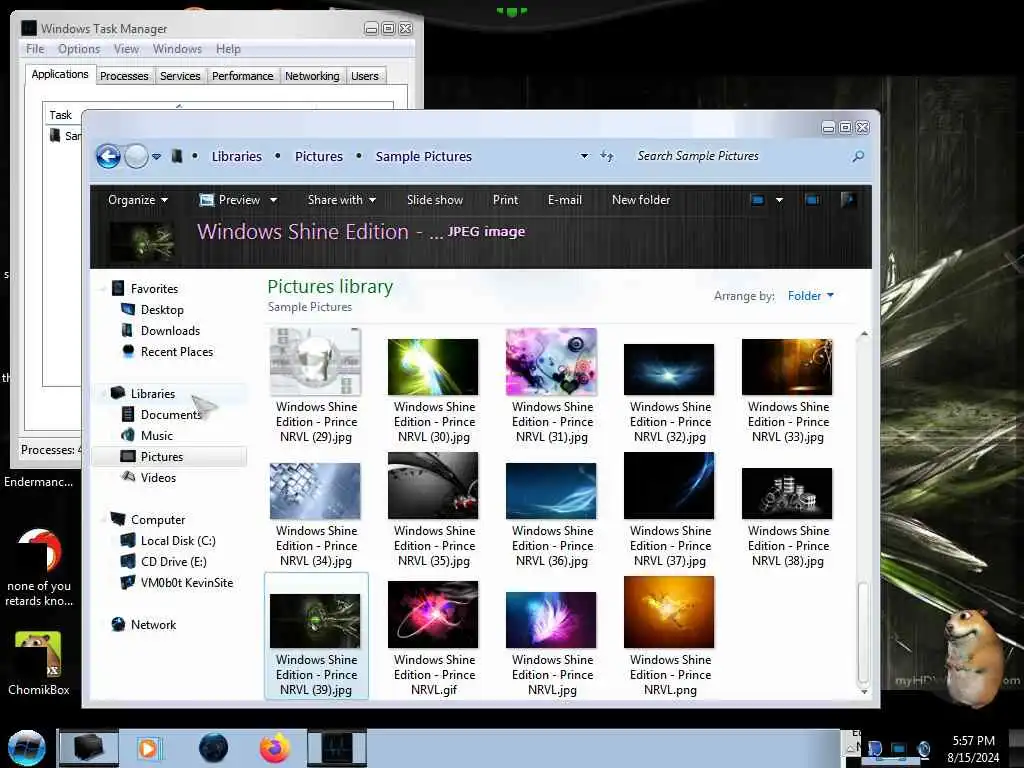Toggle the preview pane icon

[813, 200]
